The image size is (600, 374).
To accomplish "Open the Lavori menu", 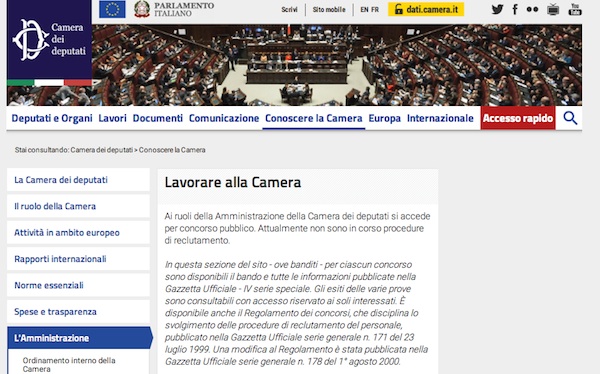I will [x=112, y=118].
